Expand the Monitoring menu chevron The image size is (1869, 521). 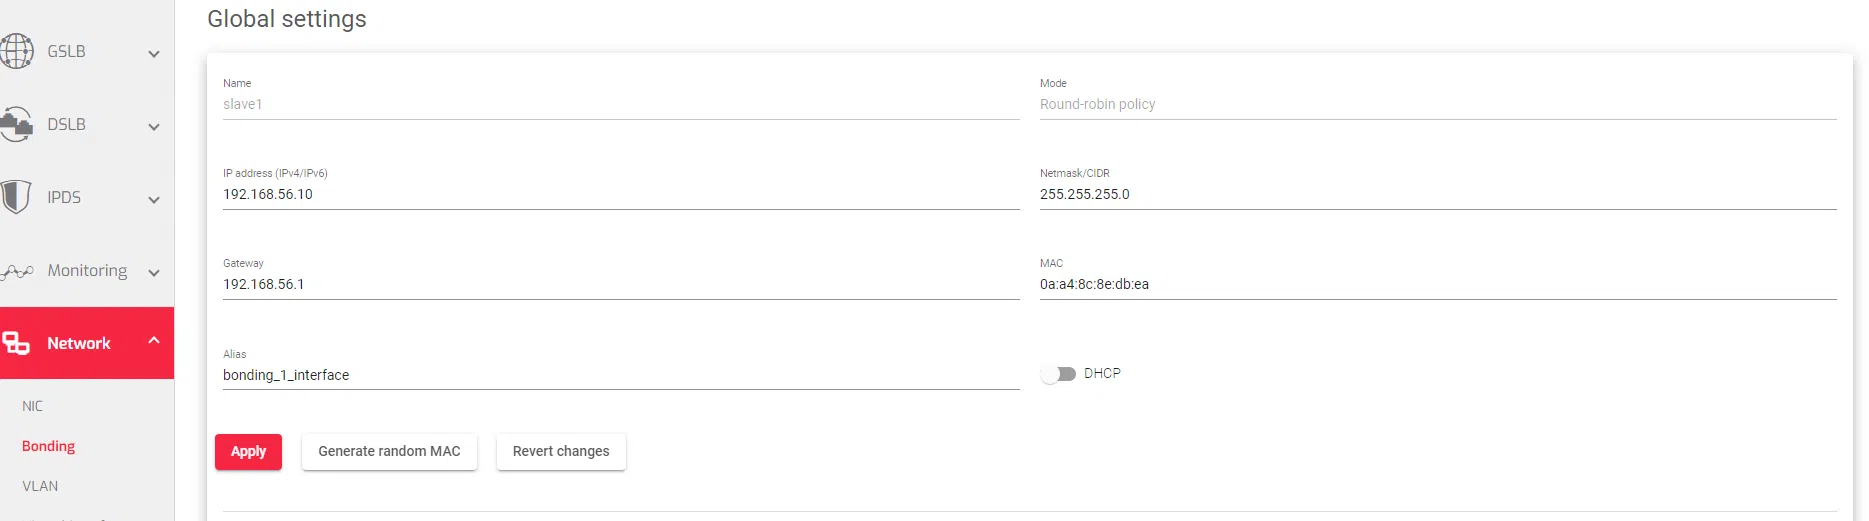pyautogui.click(x=154, y=273)
